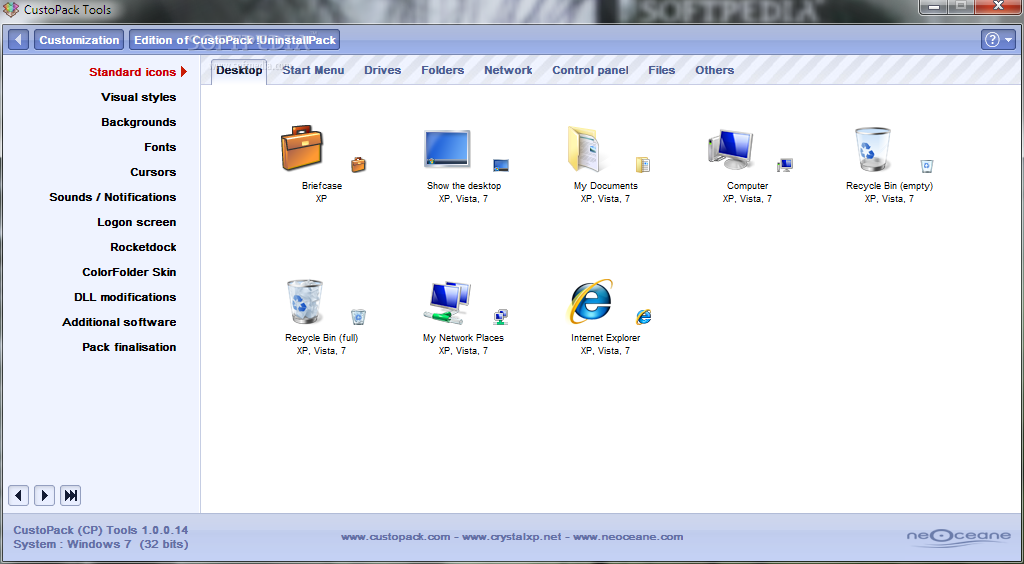1024x564 pixels.
Task: Select the small Briefcase icon preview
Action: pos(359,164)
